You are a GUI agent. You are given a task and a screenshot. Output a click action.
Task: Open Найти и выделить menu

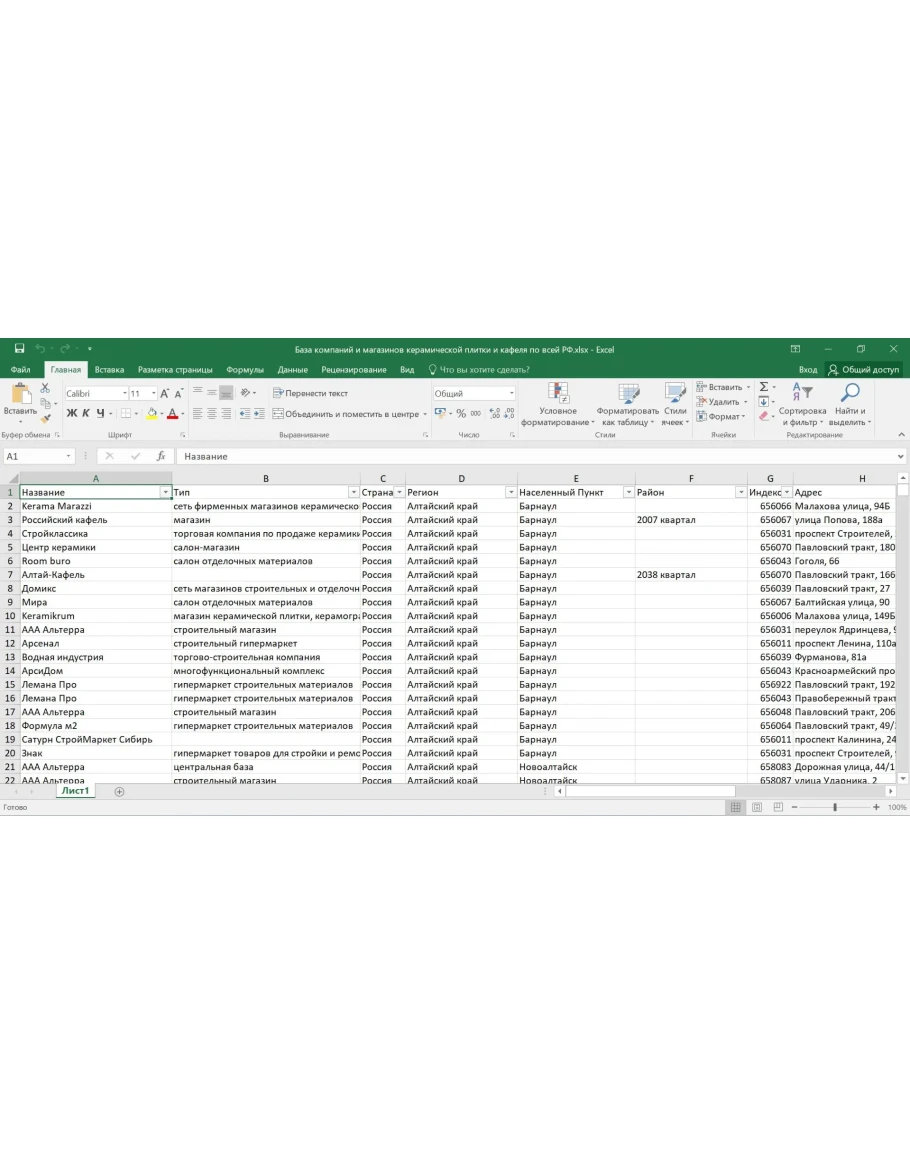coord(849,404)
